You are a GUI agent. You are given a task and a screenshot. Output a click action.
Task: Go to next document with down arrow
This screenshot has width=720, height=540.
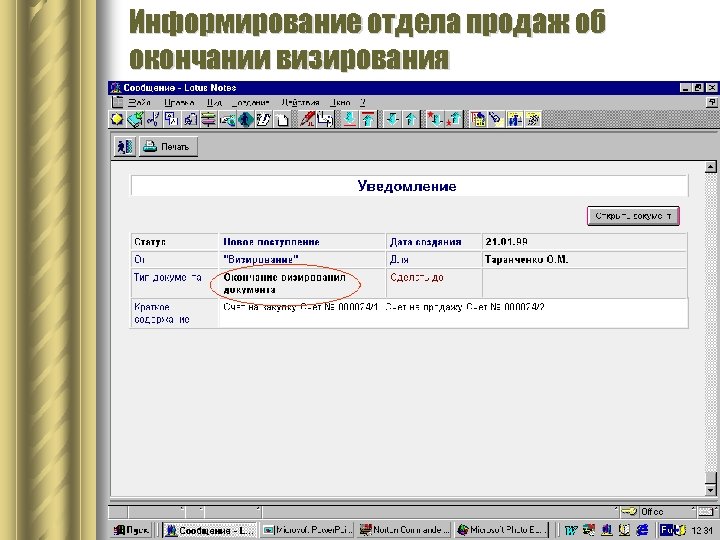(392, 119)
